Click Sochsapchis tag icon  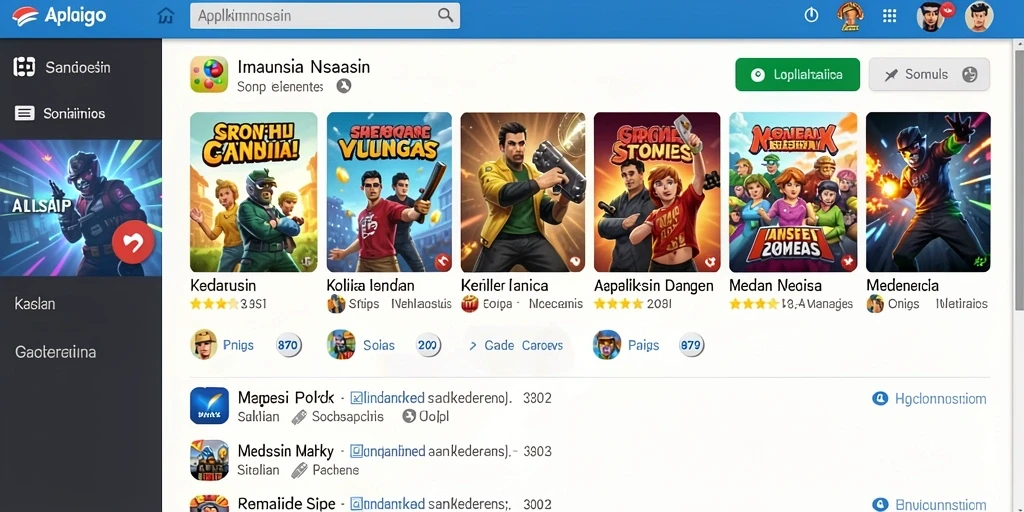[x=299, y=417]
